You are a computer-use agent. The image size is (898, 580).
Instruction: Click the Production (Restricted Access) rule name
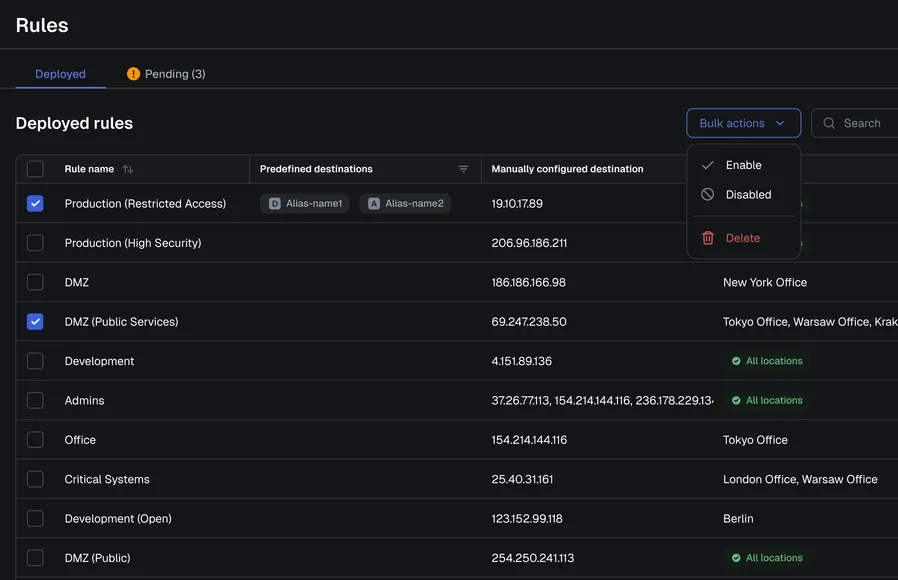pyautogui.click(x=145, y=203)
